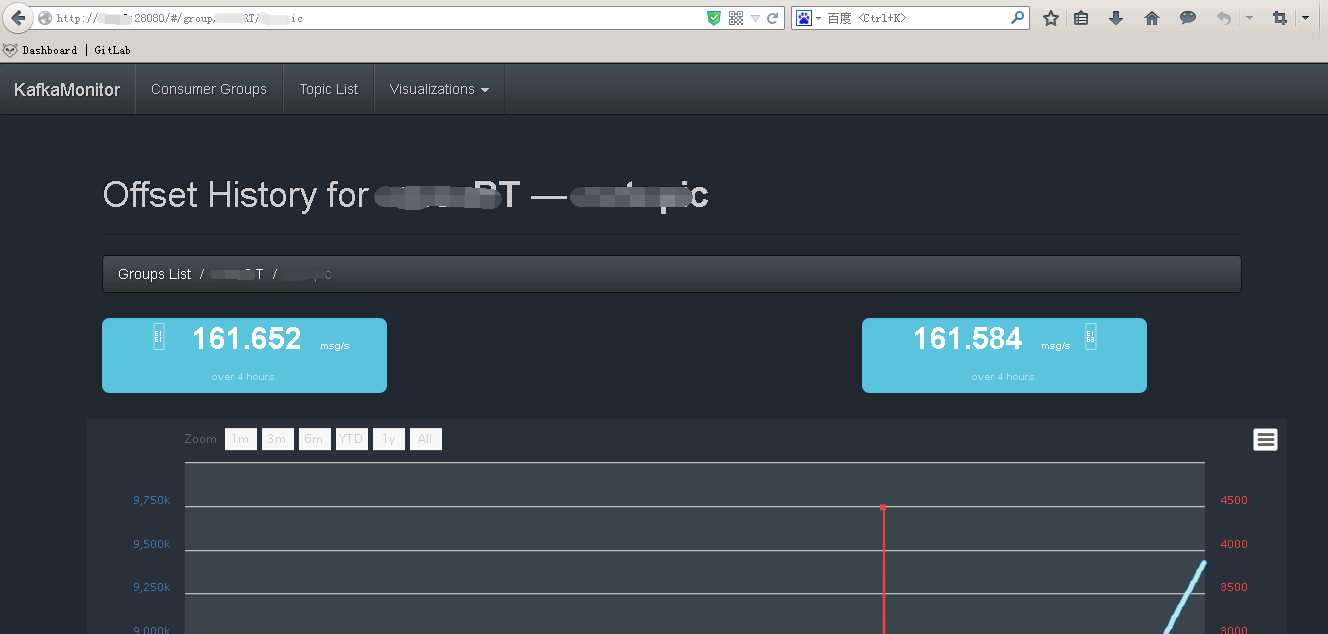Click the globe site identity icon
This screenshot has height=634, width=1328.
pos(44,18)
